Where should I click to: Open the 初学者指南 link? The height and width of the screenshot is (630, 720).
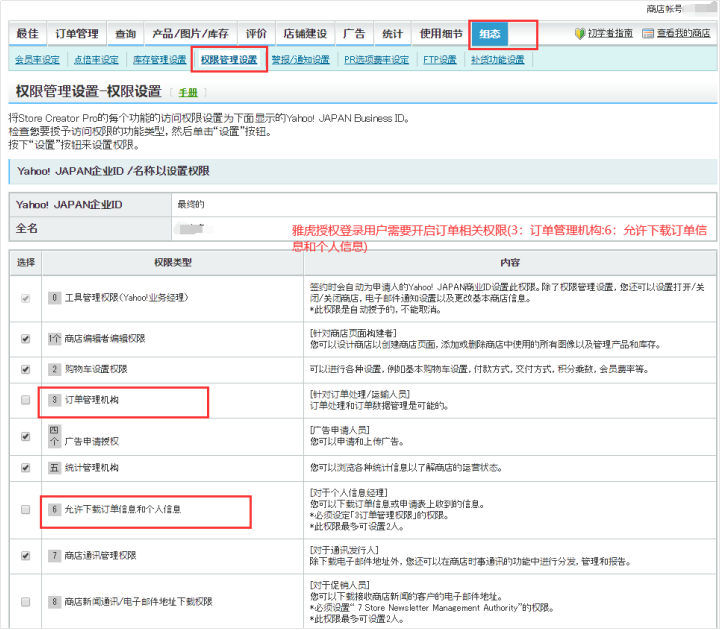[610, 34]
